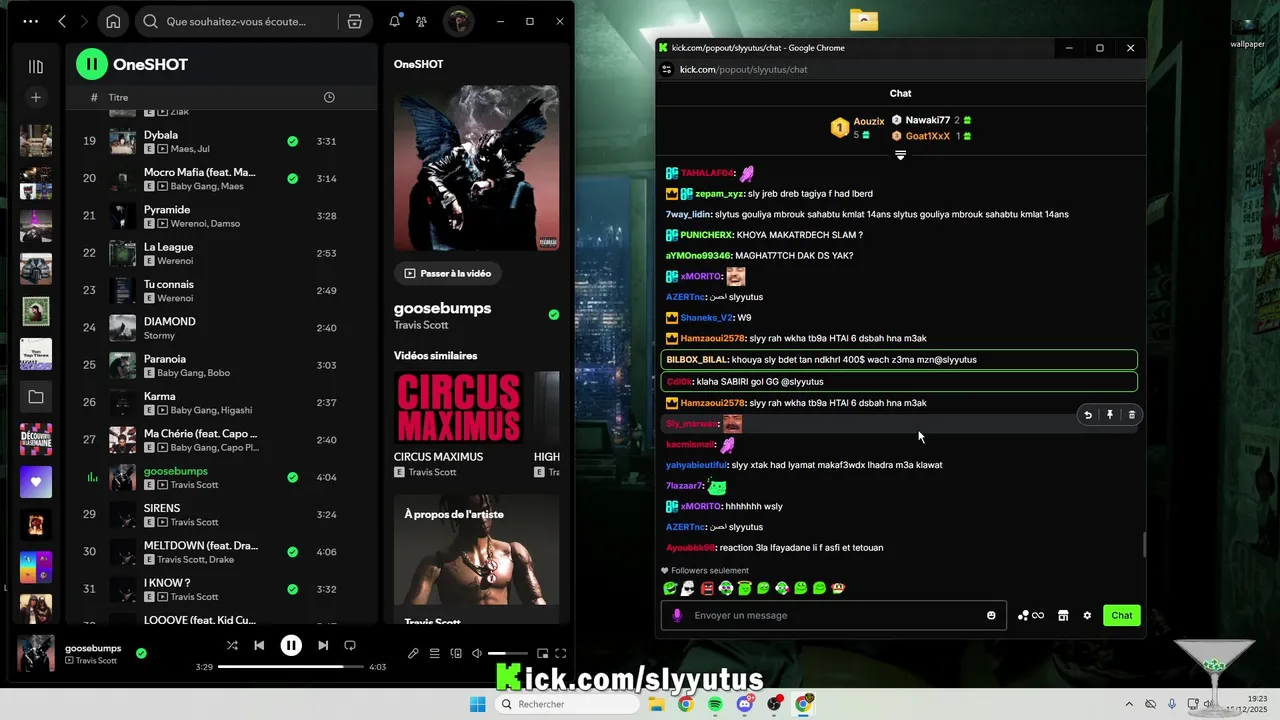
Task: Click Spotify search field Que souhaitez-vous écouter
Action: pyautogui.click(x=238, y=21)
